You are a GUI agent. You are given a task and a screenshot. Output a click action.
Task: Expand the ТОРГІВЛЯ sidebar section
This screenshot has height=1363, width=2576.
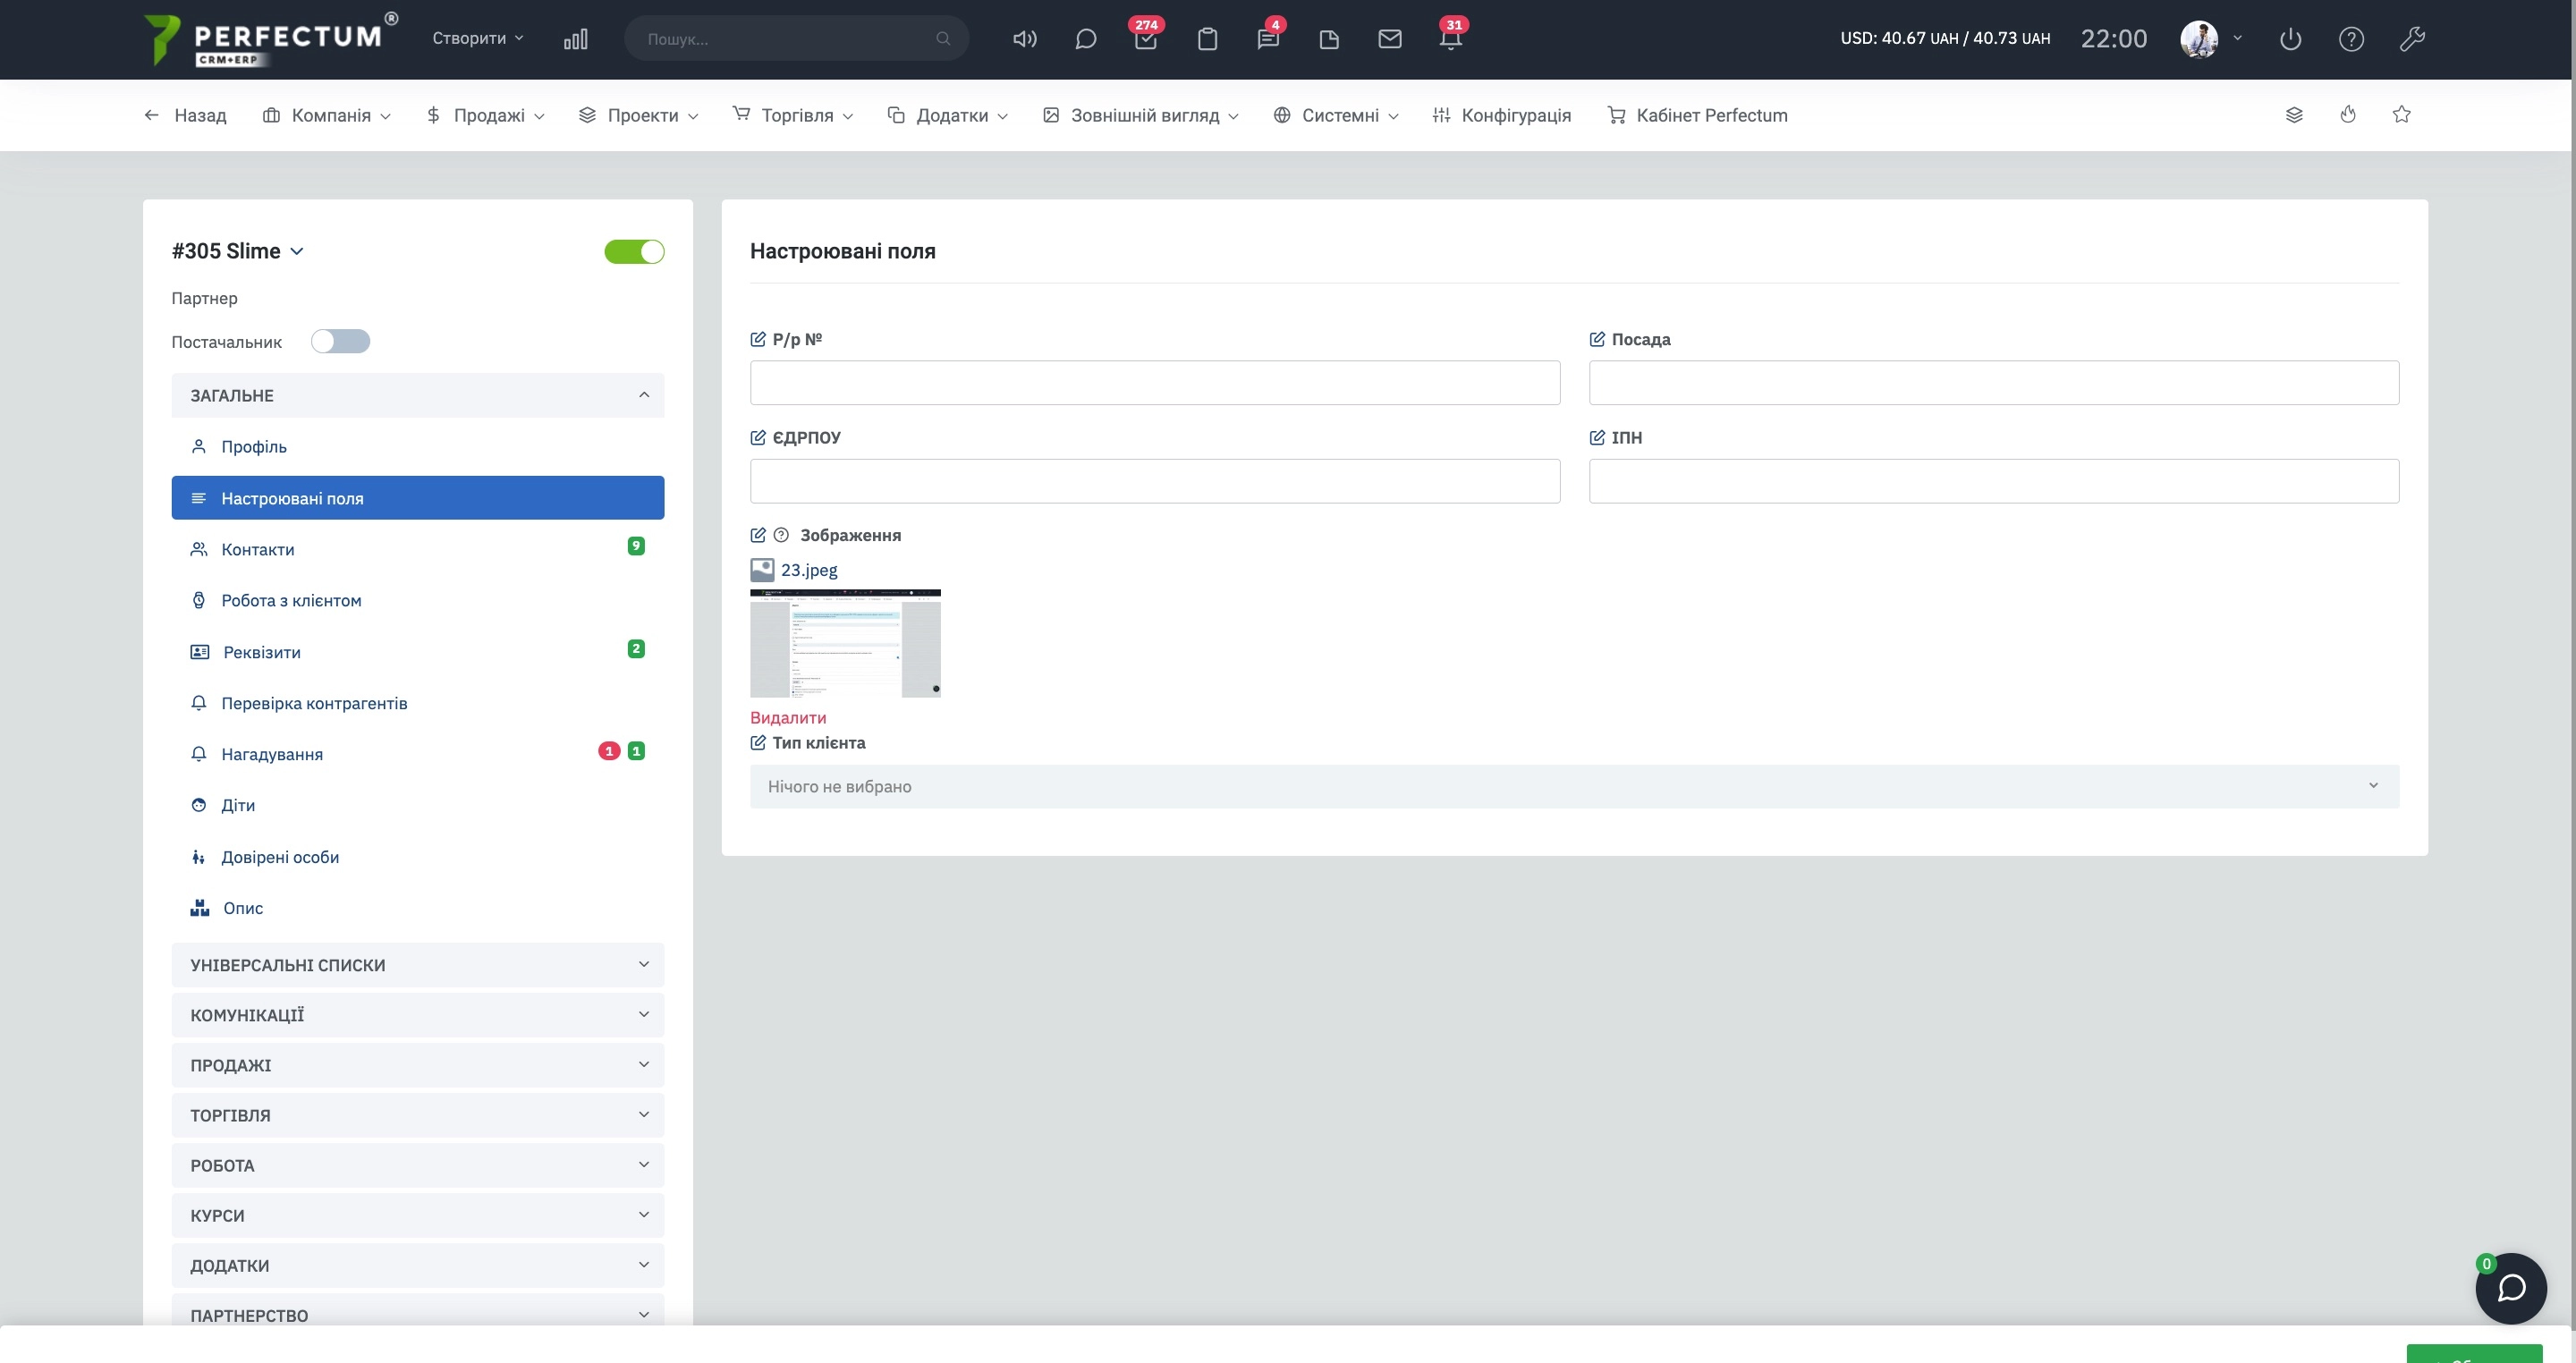(x=417, y=1115)
